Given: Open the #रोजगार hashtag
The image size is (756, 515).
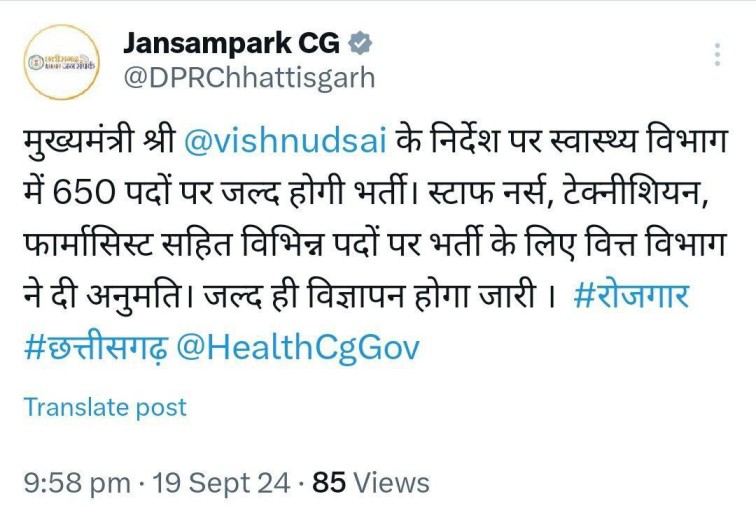Looking at the screenshot, I should (x=631, y=295).
